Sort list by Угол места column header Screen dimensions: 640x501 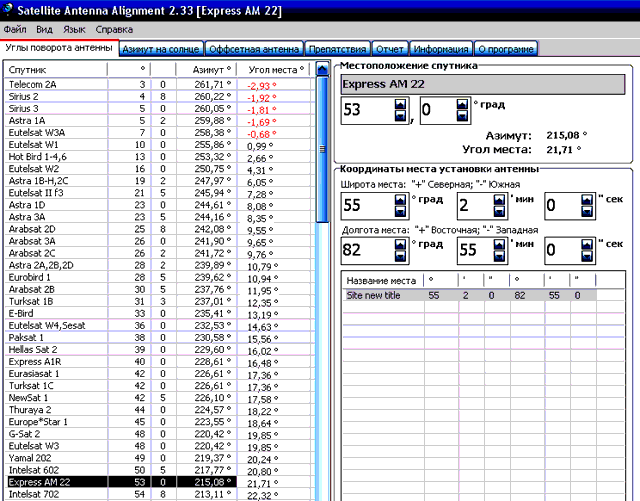[x=273, y=70]
